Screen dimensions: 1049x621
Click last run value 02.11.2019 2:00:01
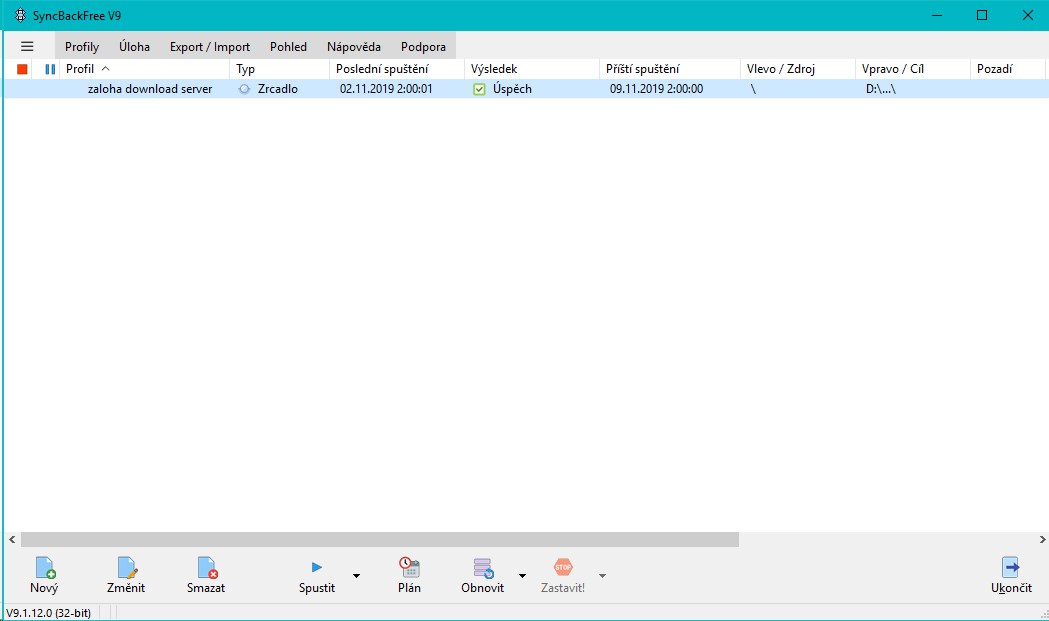coord(386,89)
